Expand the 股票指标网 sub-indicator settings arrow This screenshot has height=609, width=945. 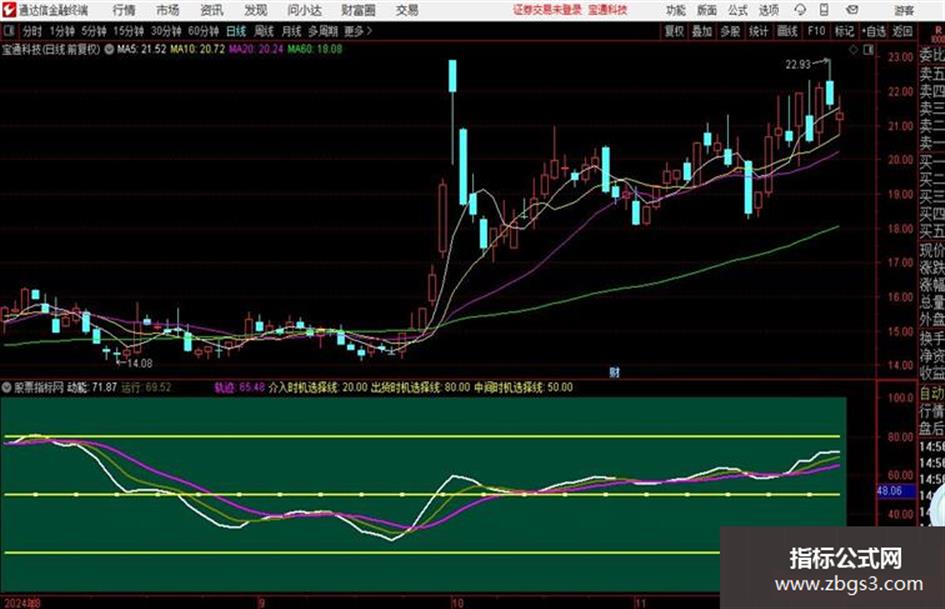7,387
